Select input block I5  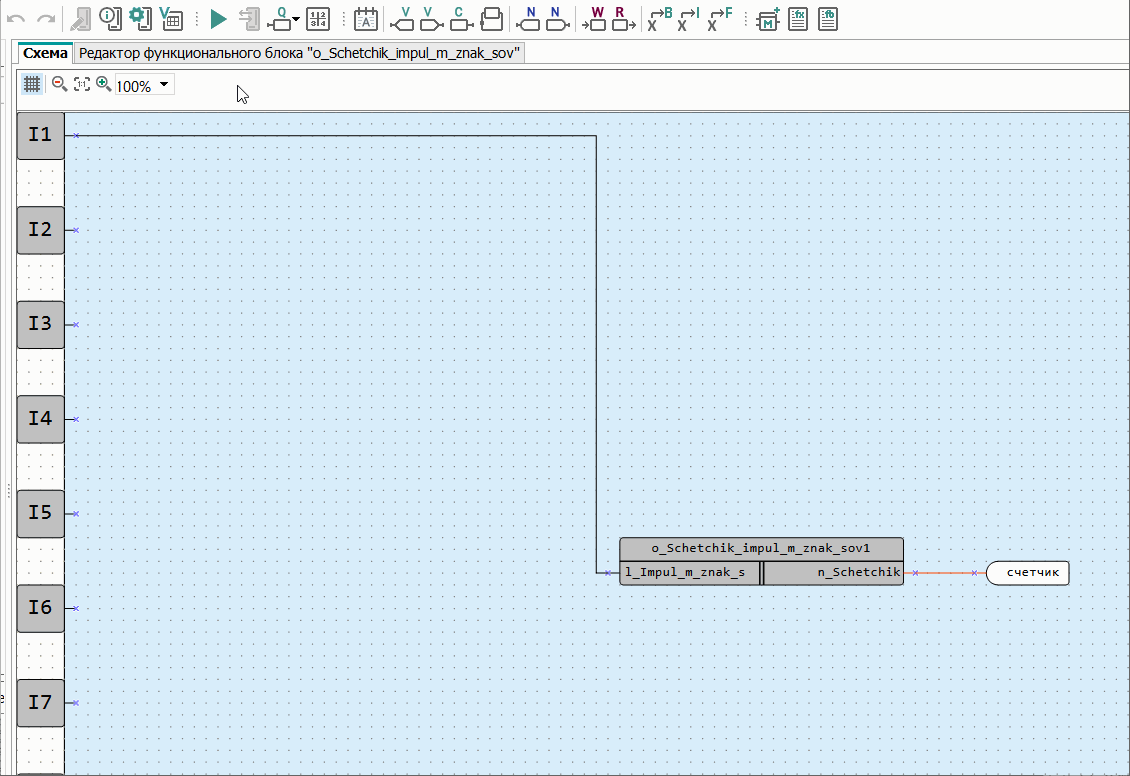pos(40,513)
